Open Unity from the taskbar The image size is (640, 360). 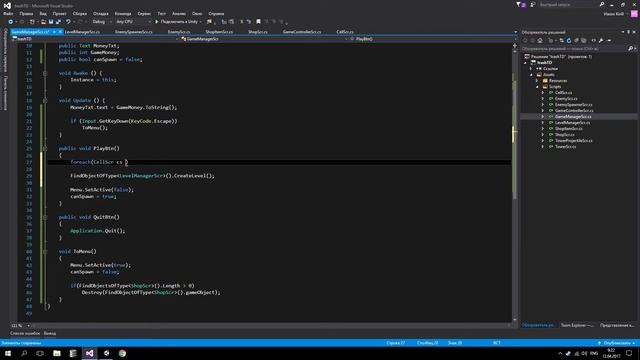[106, 353]
